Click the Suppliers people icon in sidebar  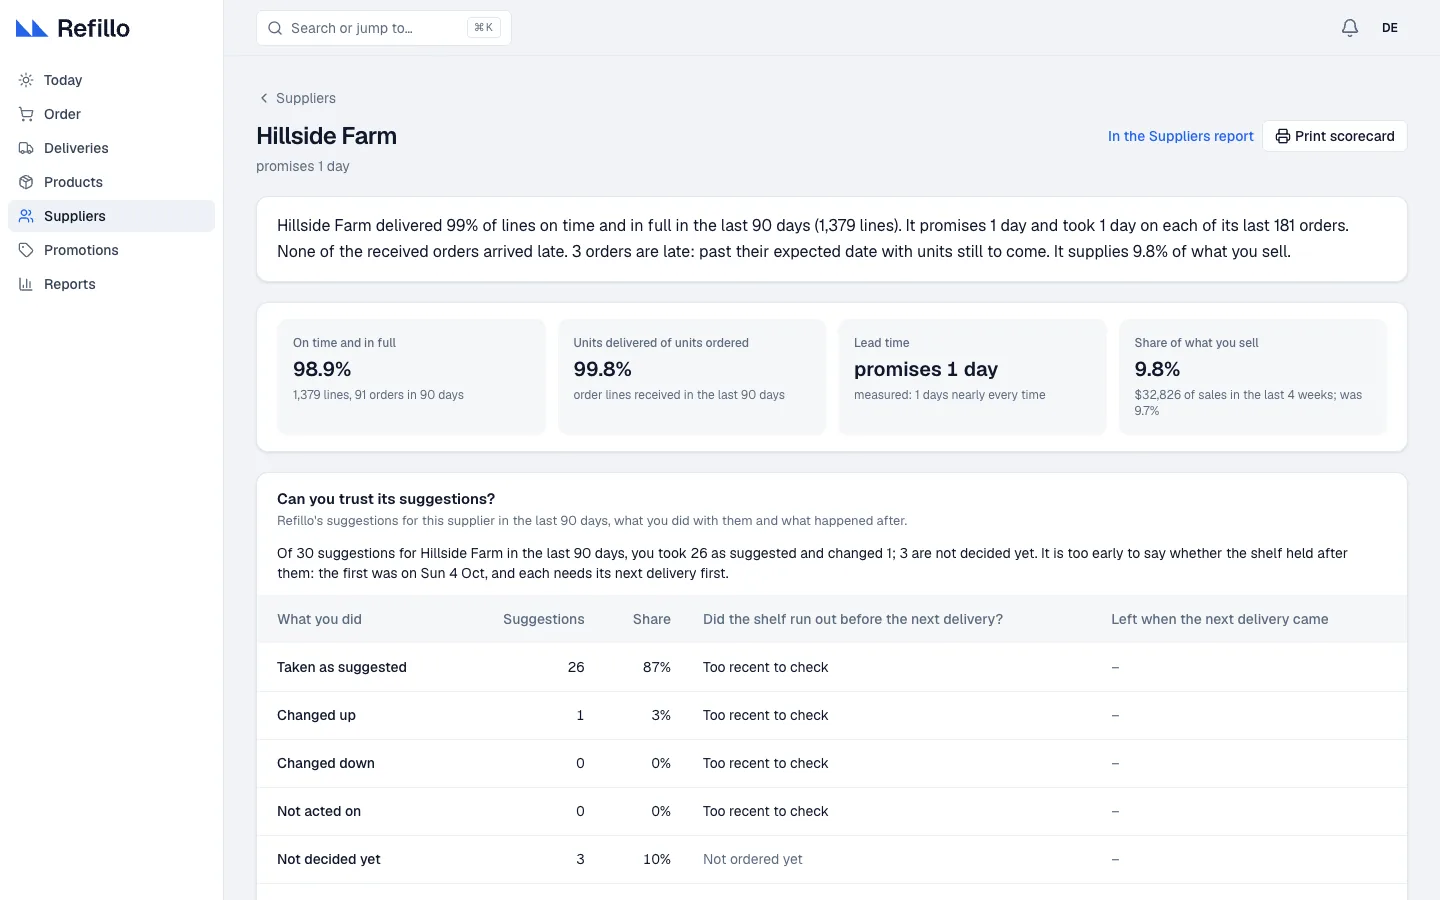26,216
